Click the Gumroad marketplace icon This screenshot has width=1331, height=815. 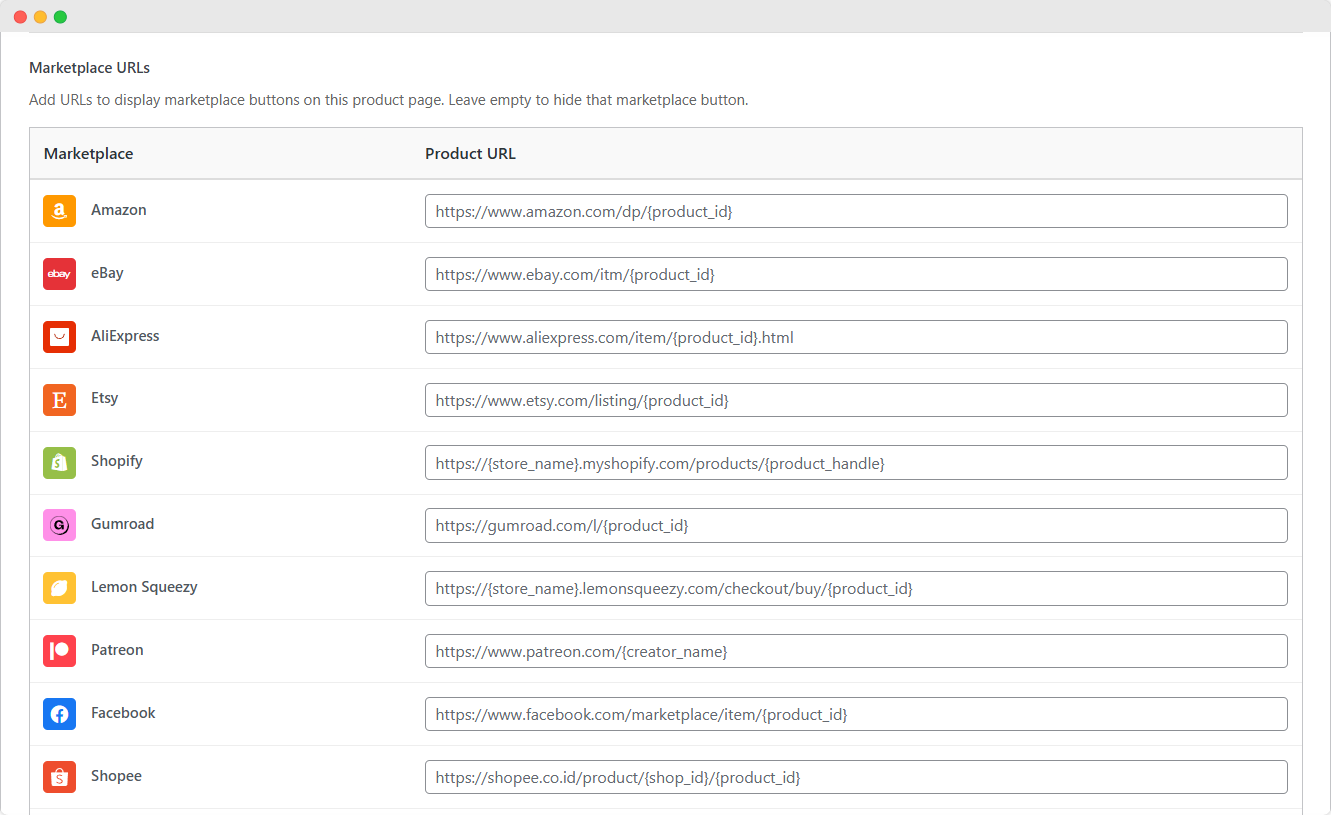tap(60, 525)
